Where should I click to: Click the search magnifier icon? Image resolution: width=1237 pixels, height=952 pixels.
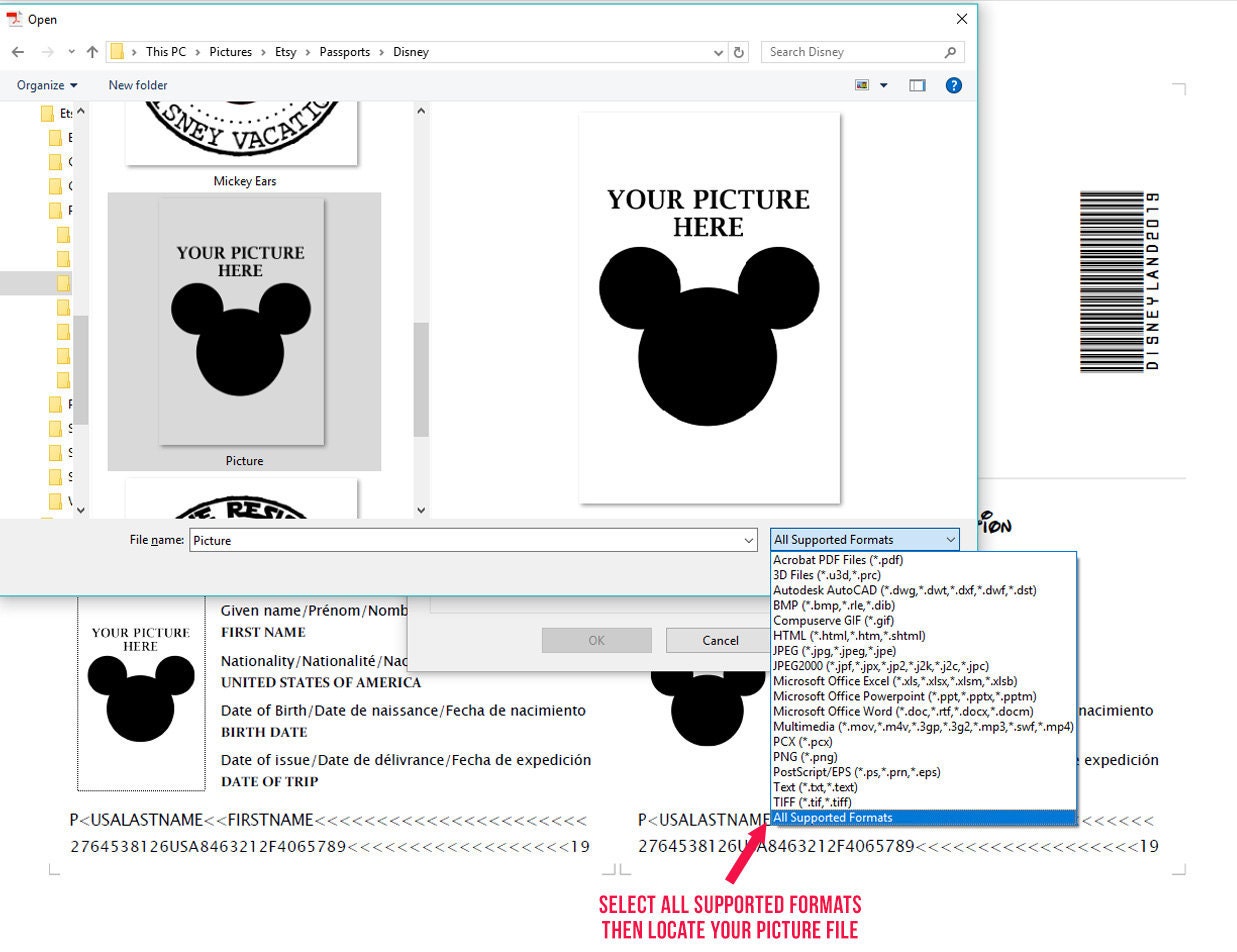pyautogui.click(x=951, y=52)
